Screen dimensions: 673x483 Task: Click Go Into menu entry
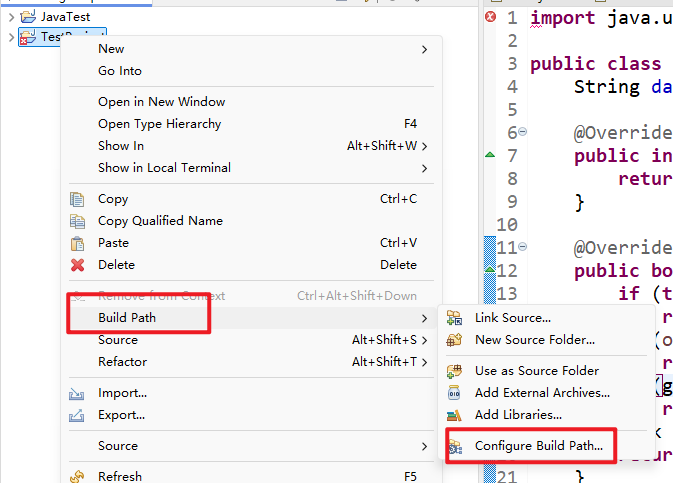(x=119, y=71)
